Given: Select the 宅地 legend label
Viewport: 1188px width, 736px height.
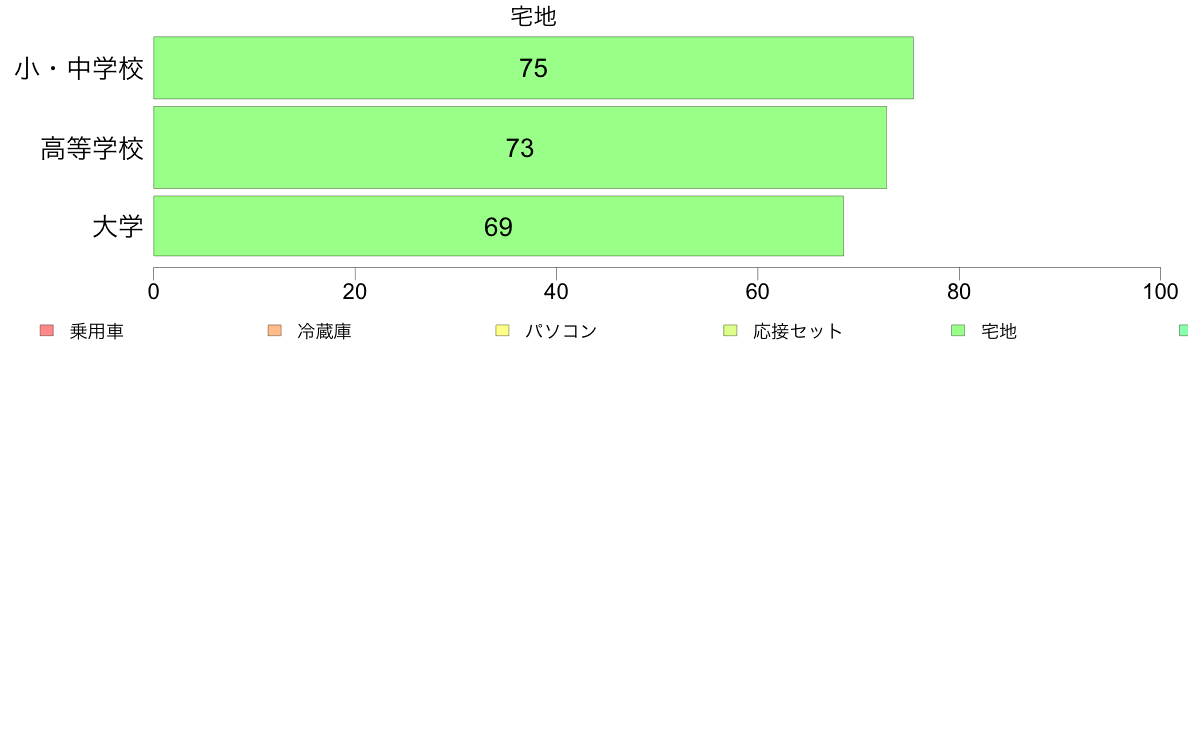Looking at the screenshot, I should point(999,331).
